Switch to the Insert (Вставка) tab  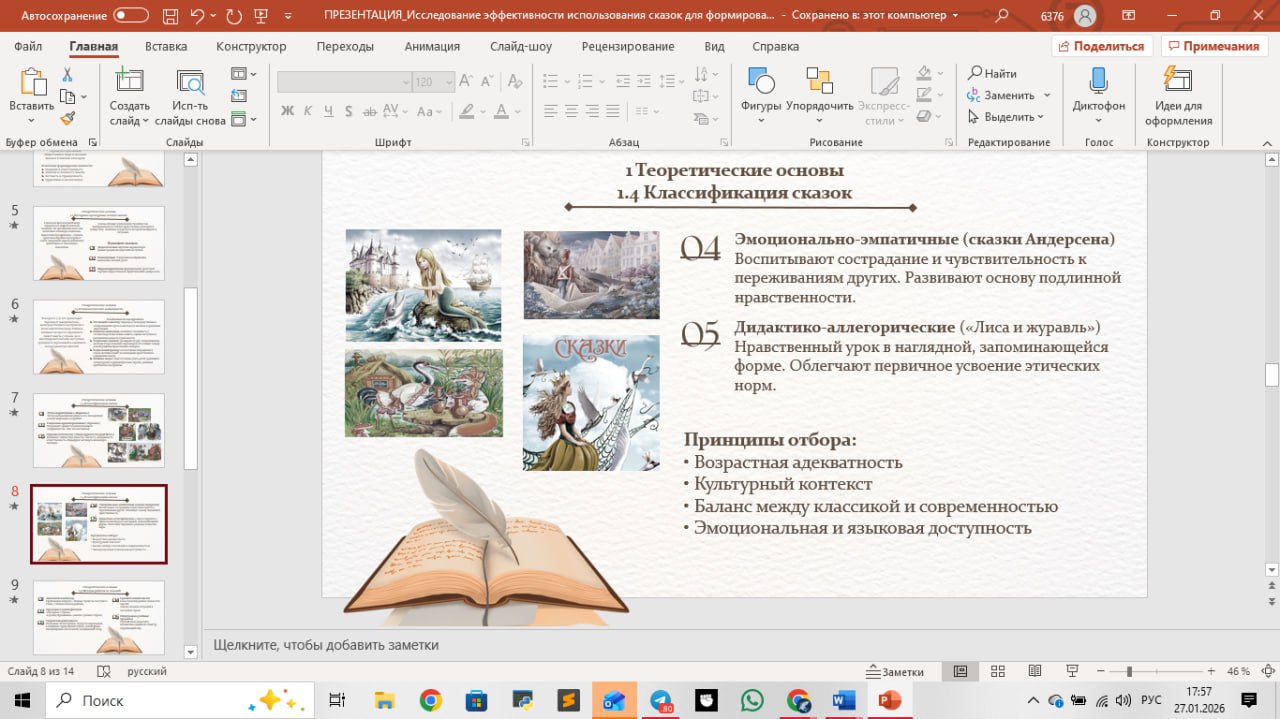(166, 47)
